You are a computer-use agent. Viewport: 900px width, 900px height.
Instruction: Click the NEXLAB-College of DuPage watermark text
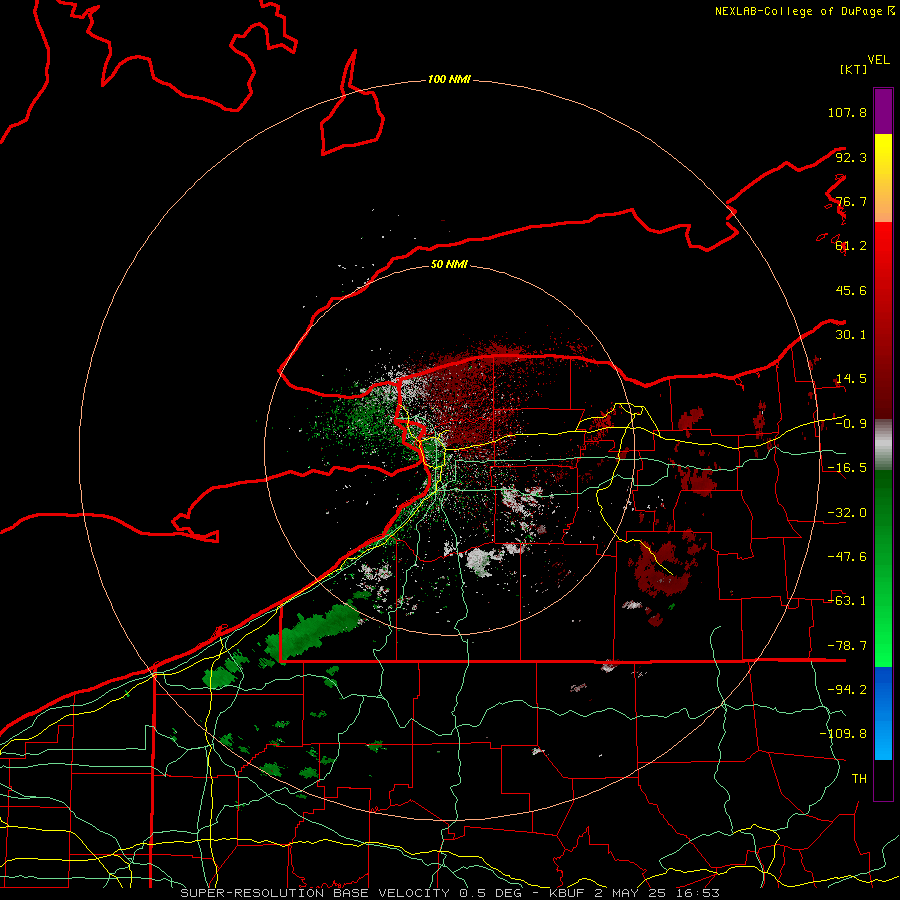tap(805, 11)
